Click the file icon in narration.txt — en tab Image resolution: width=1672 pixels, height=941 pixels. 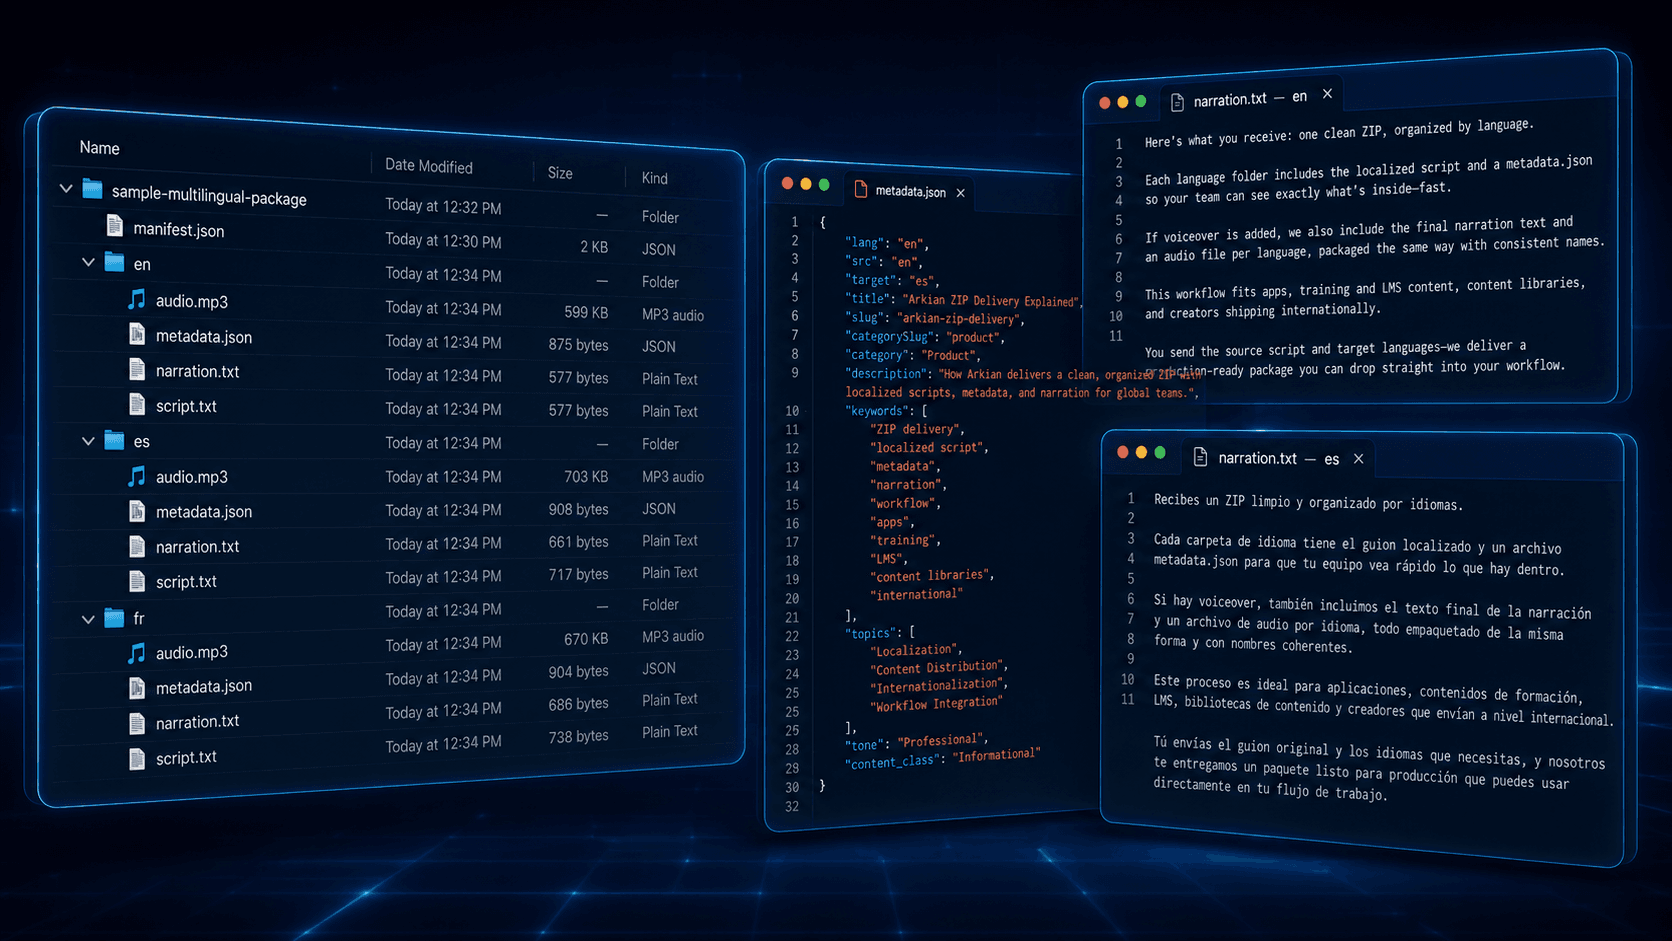[1177, 102]
